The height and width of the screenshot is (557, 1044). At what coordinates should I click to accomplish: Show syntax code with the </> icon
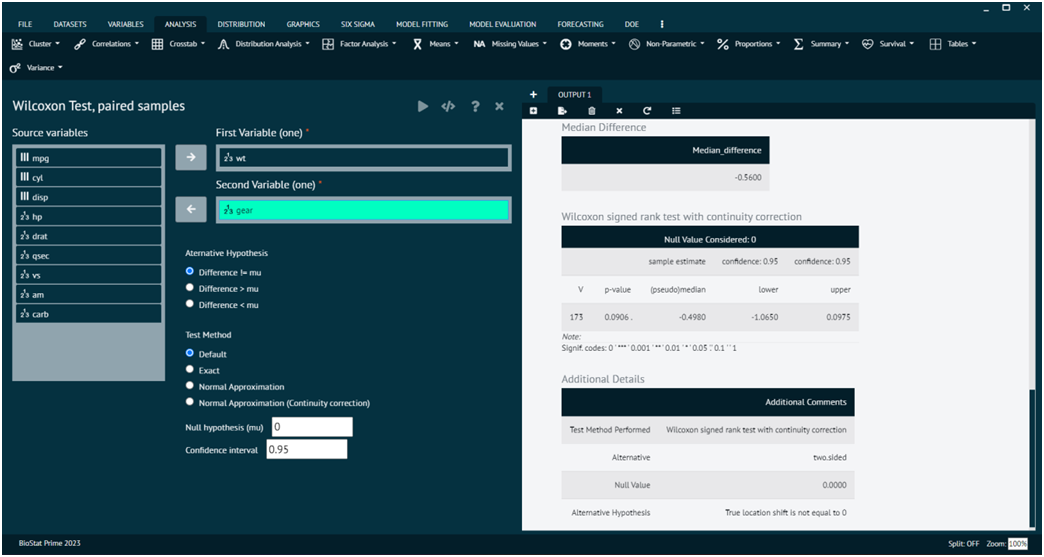pos(448,106)
